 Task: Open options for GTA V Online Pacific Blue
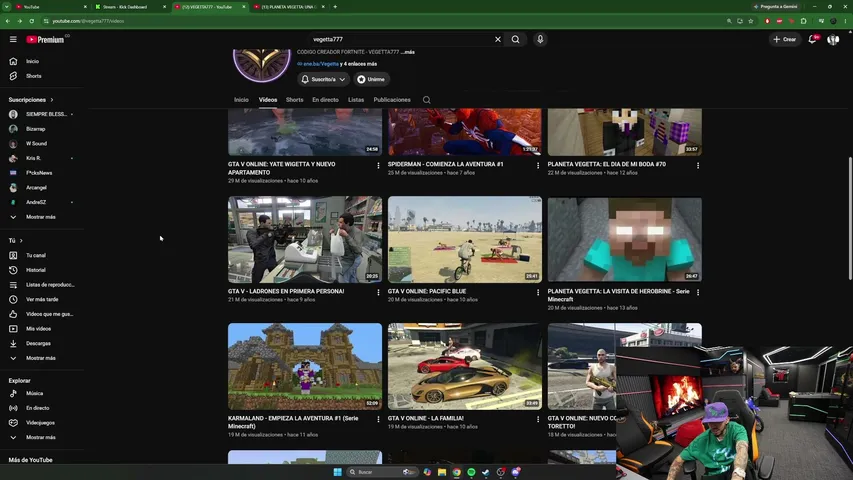point(538,292)
